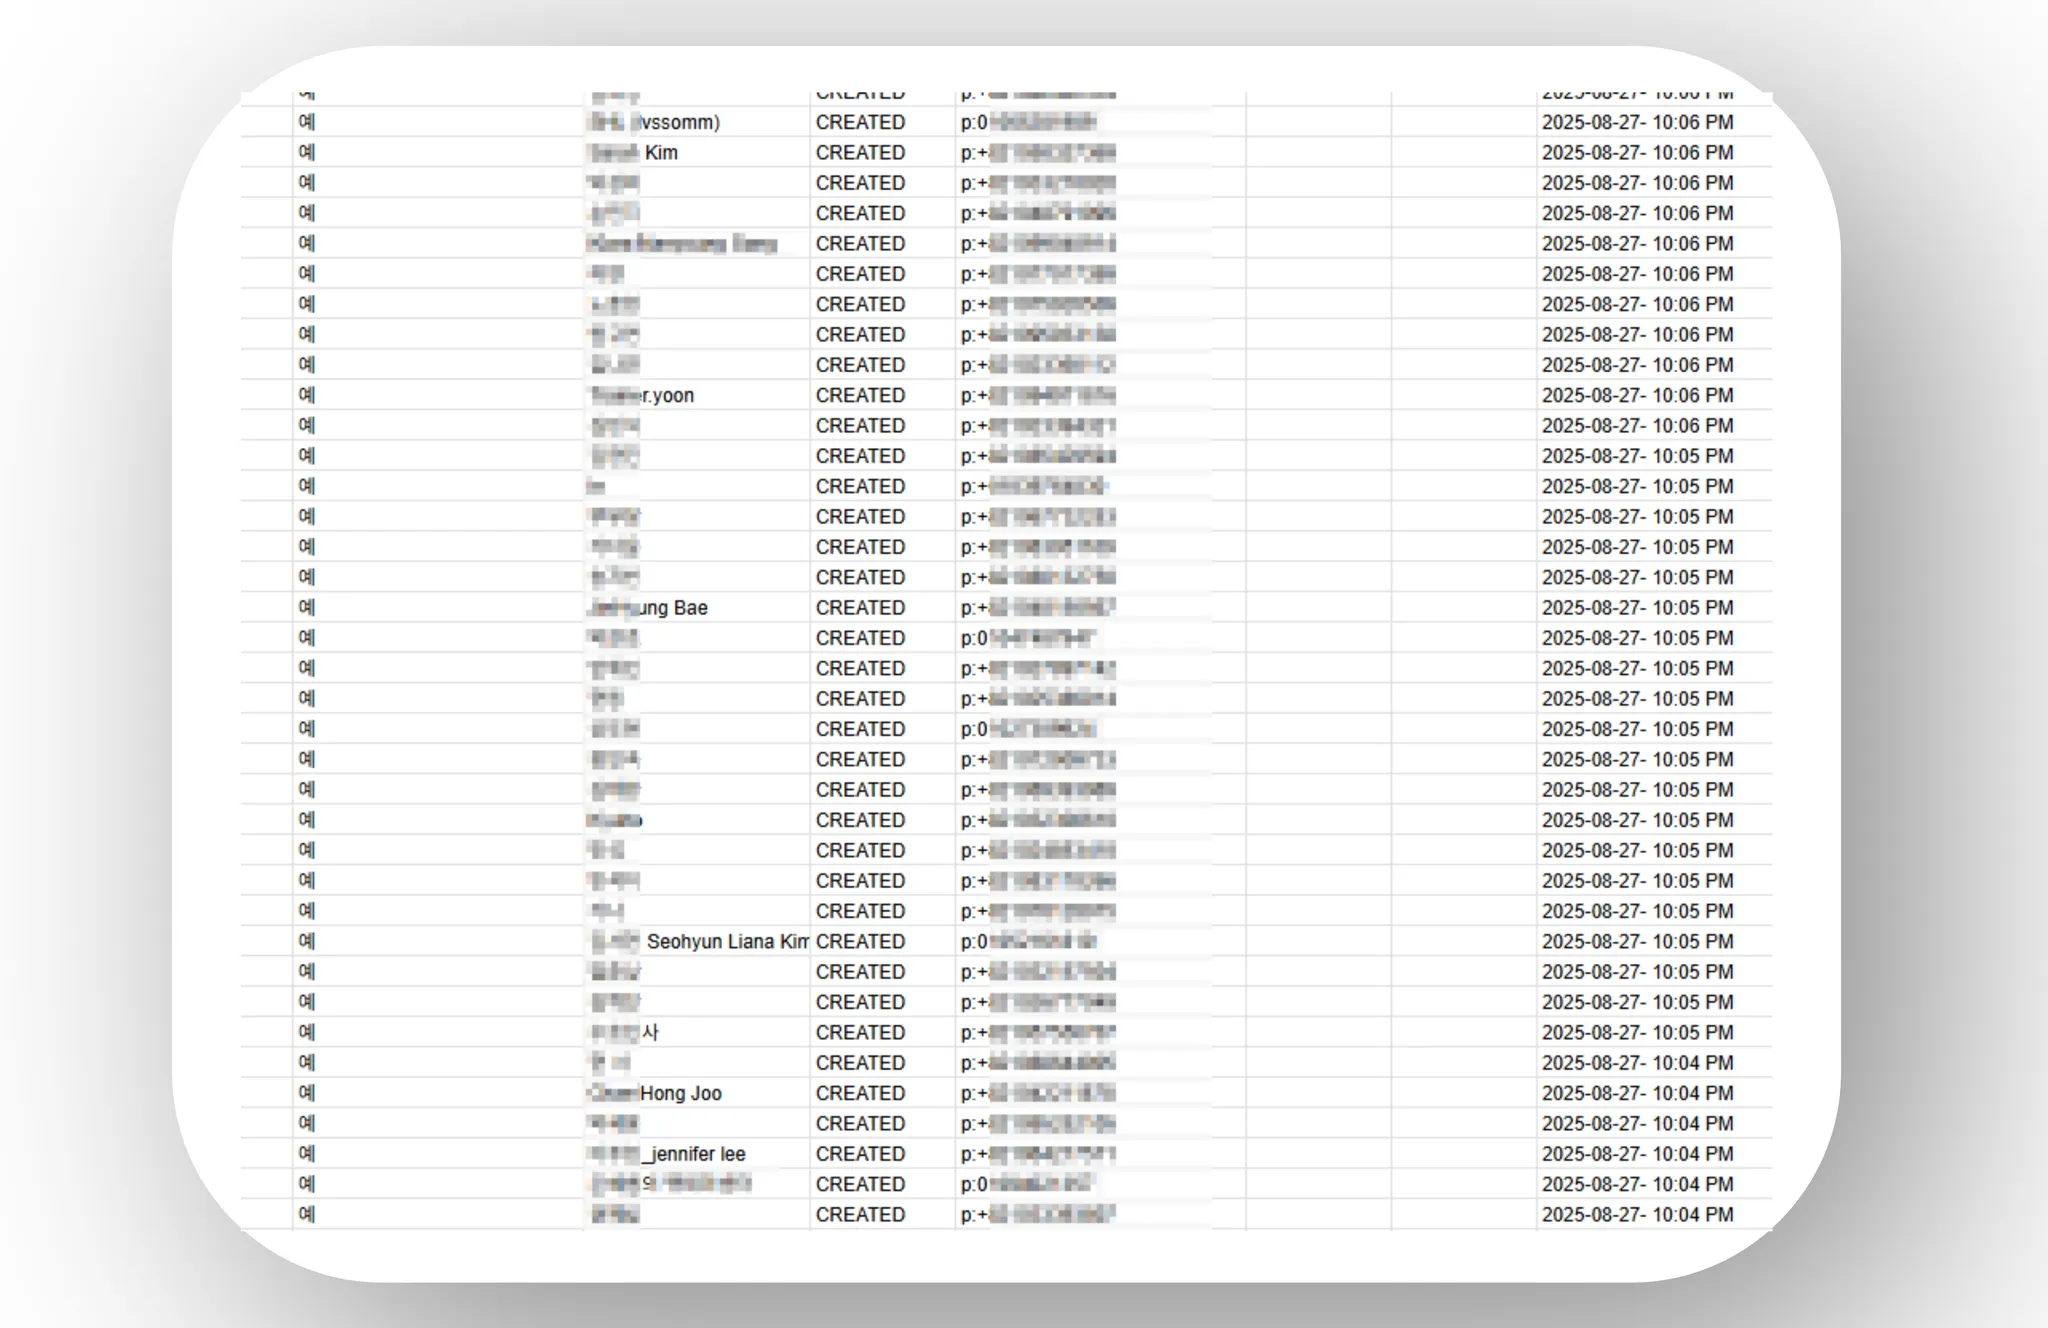The width and height of the screenshot is (2048, 1328).
Task: Select CREATED status in Seohyun Liana Kim row
Action: coord(860,942)
